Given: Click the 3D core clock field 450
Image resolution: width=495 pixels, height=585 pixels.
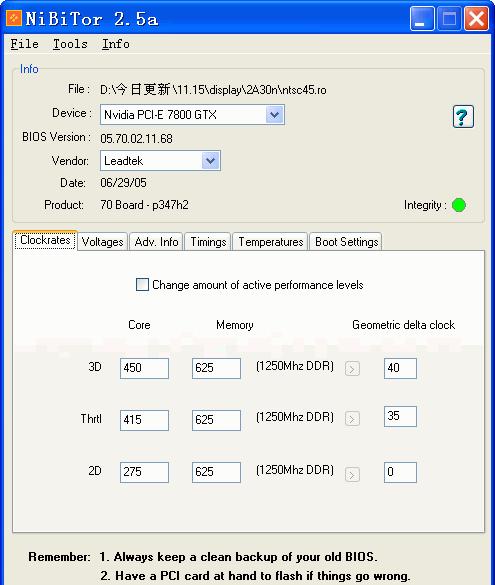Looking at the screenshot, I should tap(144, 368).
